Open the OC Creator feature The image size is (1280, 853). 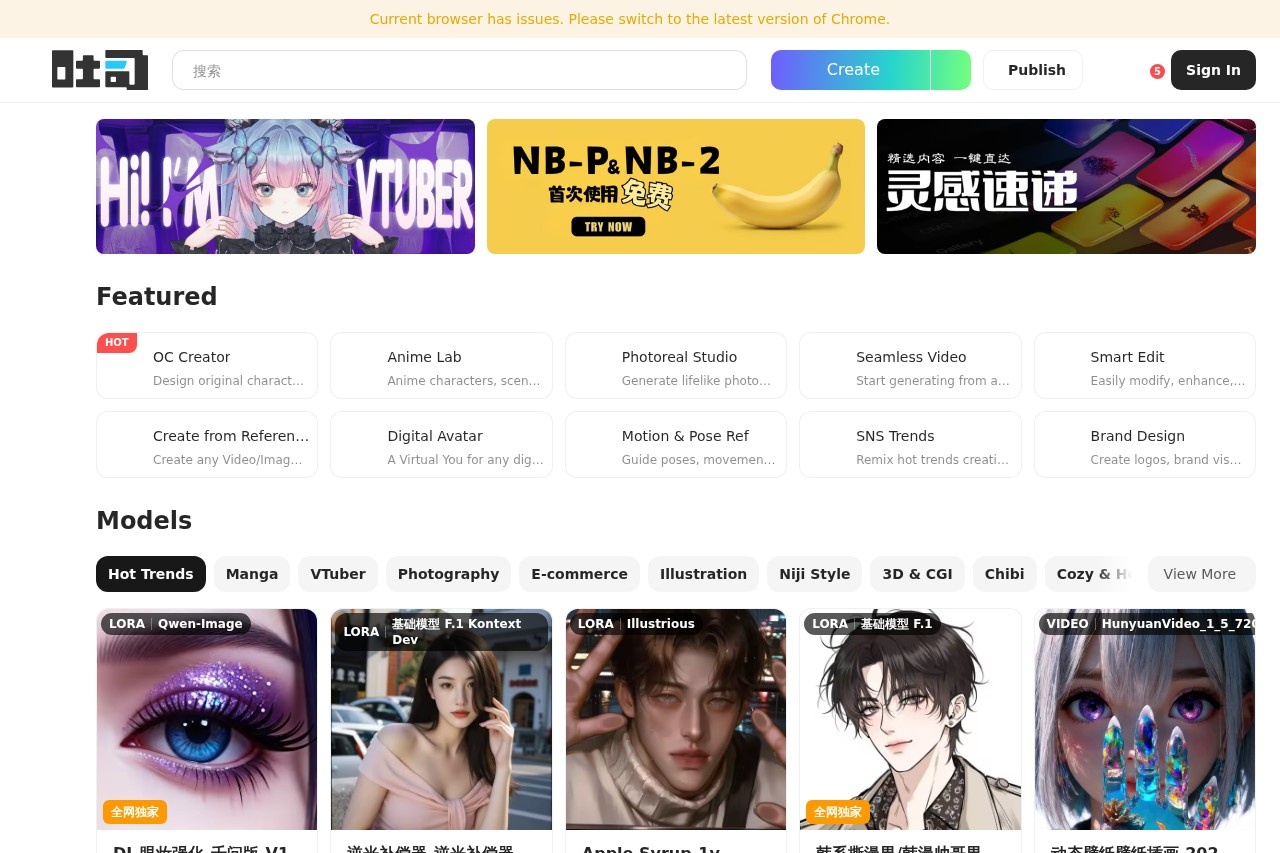[206, 365]
